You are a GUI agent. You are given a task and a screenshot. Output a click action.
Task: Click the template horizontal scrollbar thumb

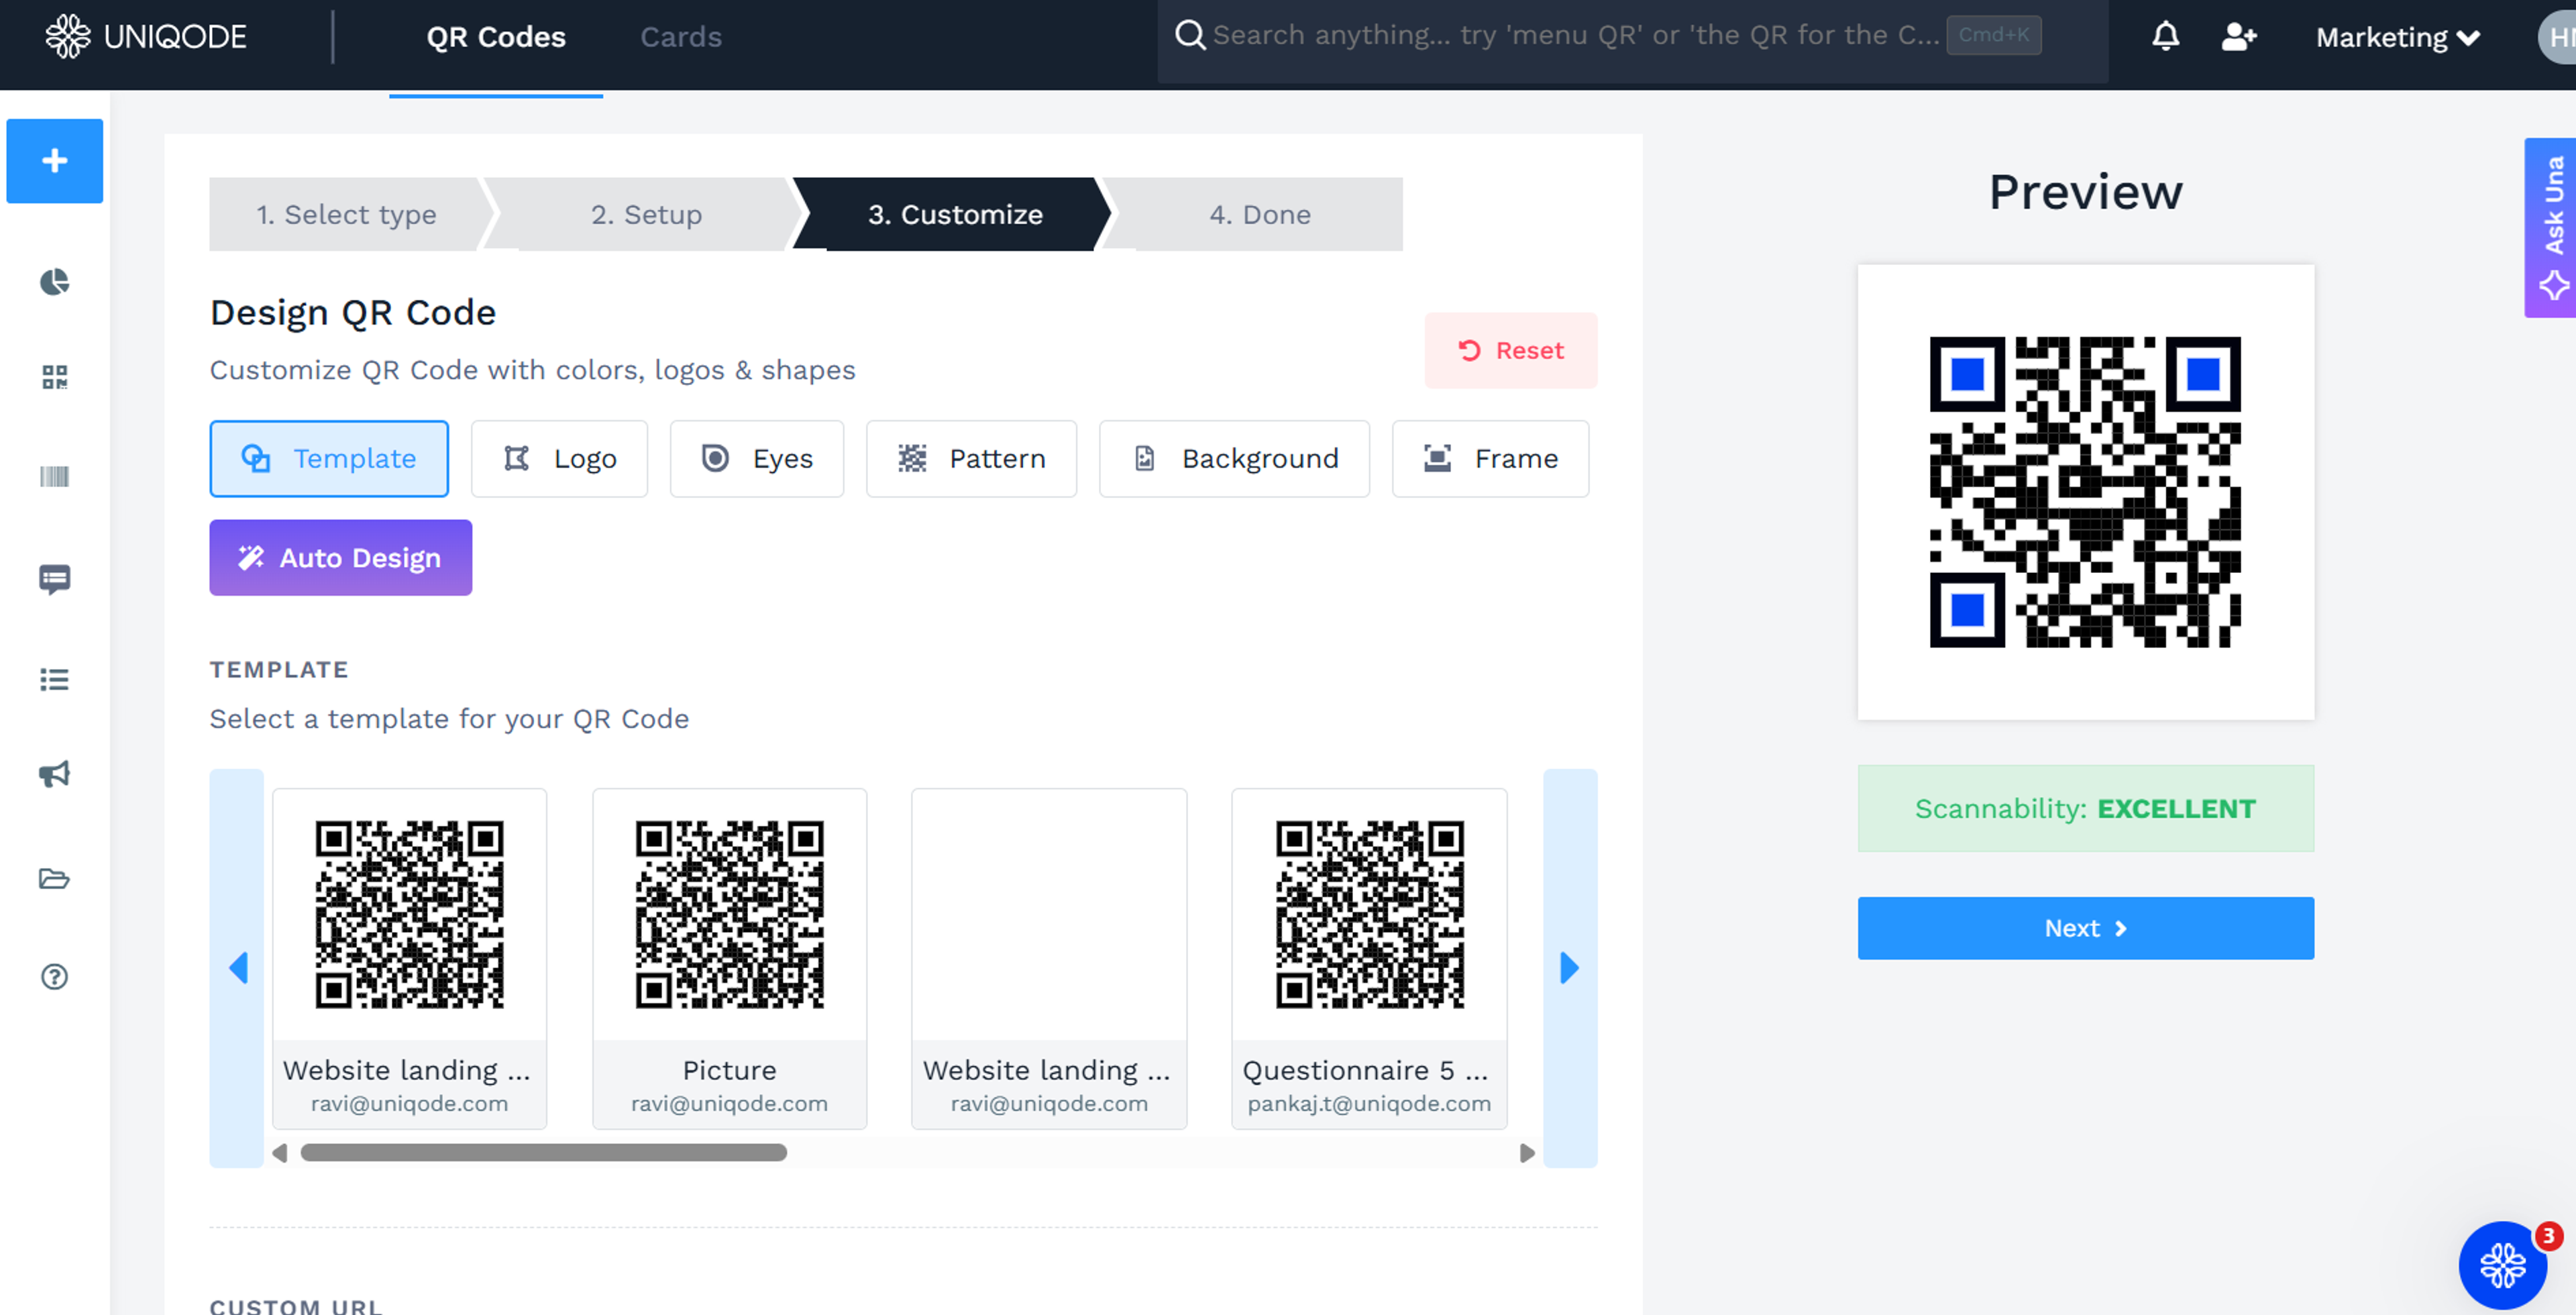pos(544,1153)
